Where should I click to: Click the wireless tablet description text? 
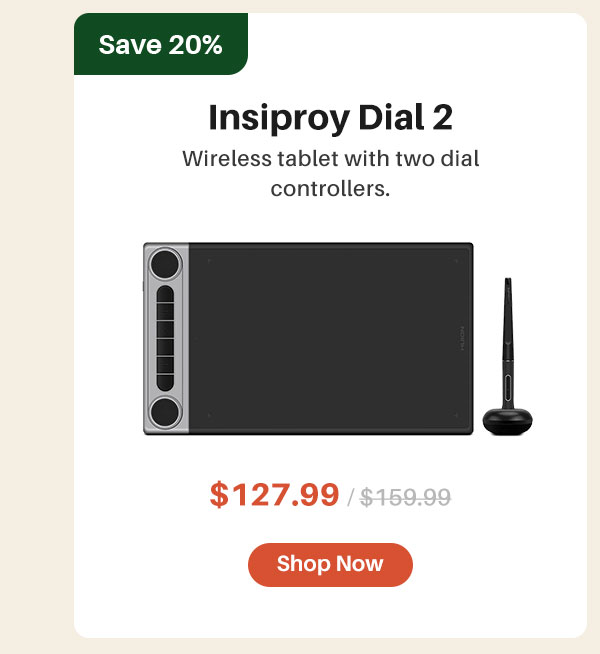coord(330,174)
